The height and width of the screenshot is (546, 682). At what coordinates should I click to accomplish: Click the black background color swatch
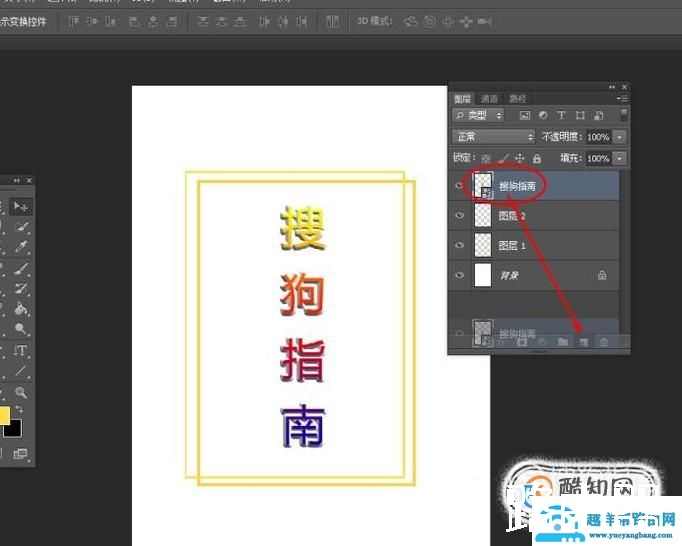[x=14, y=430]
